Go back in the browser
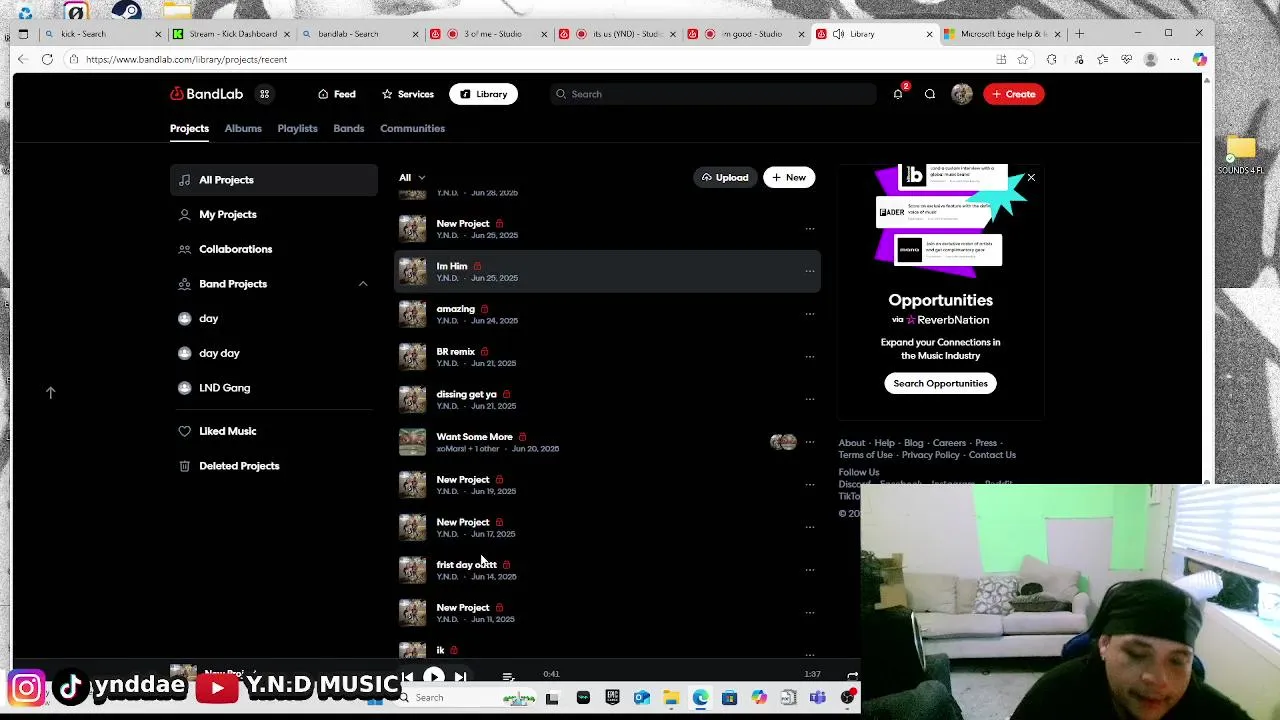 [x=23, y=59]
